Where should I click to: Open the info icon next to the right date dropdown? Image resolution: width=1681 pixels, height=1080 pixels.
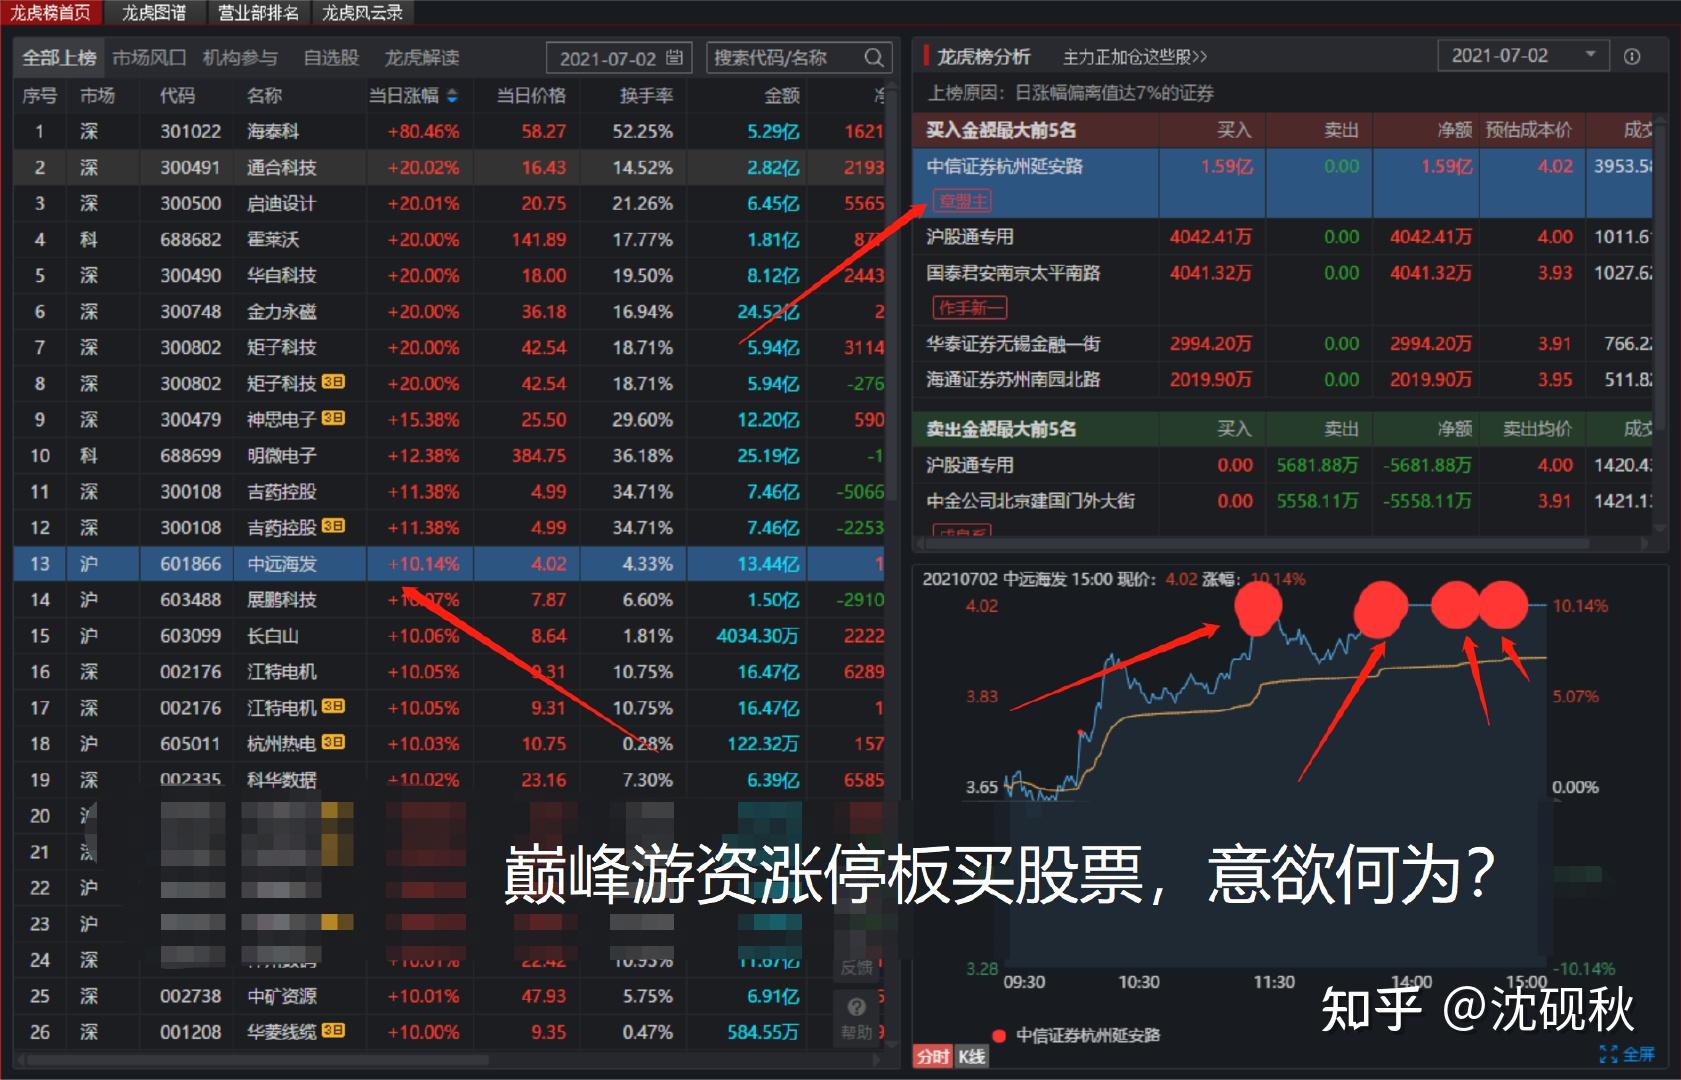click(x=1632, y=57)
